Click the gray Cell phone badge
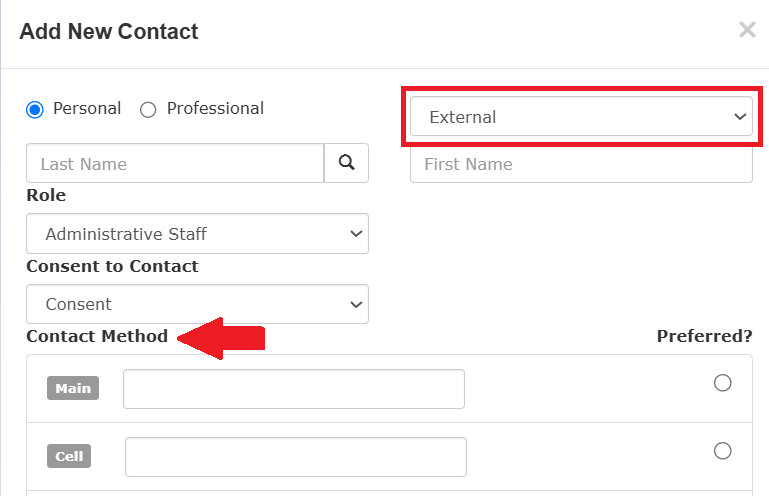Image resolution: width=769 pixels, height=496 pixels. coord(69,456)
